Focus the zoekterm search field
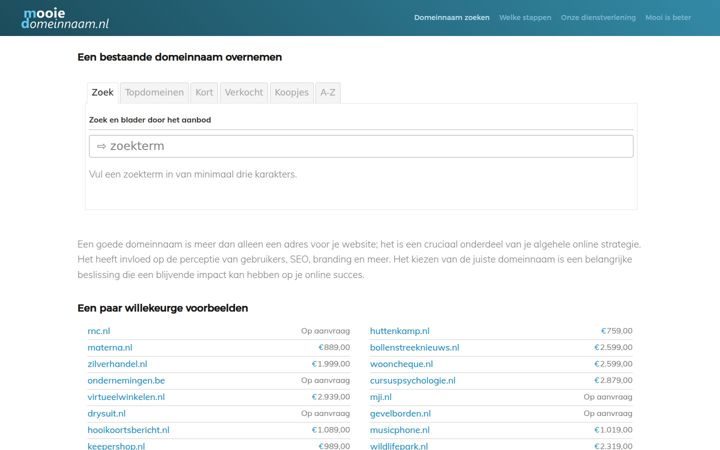720x450 pixels. pos(361,146)
